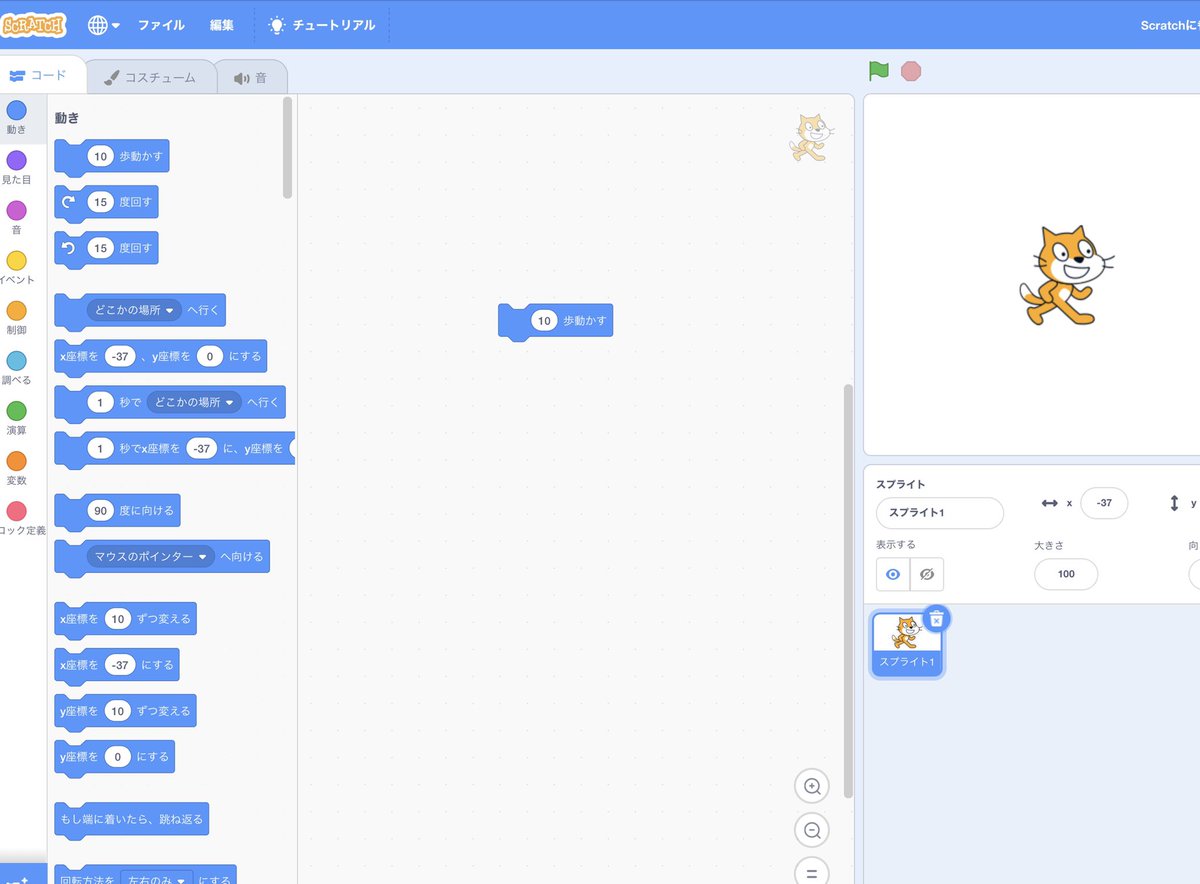Reset workspace zoom with the equals button

[812, 872]
